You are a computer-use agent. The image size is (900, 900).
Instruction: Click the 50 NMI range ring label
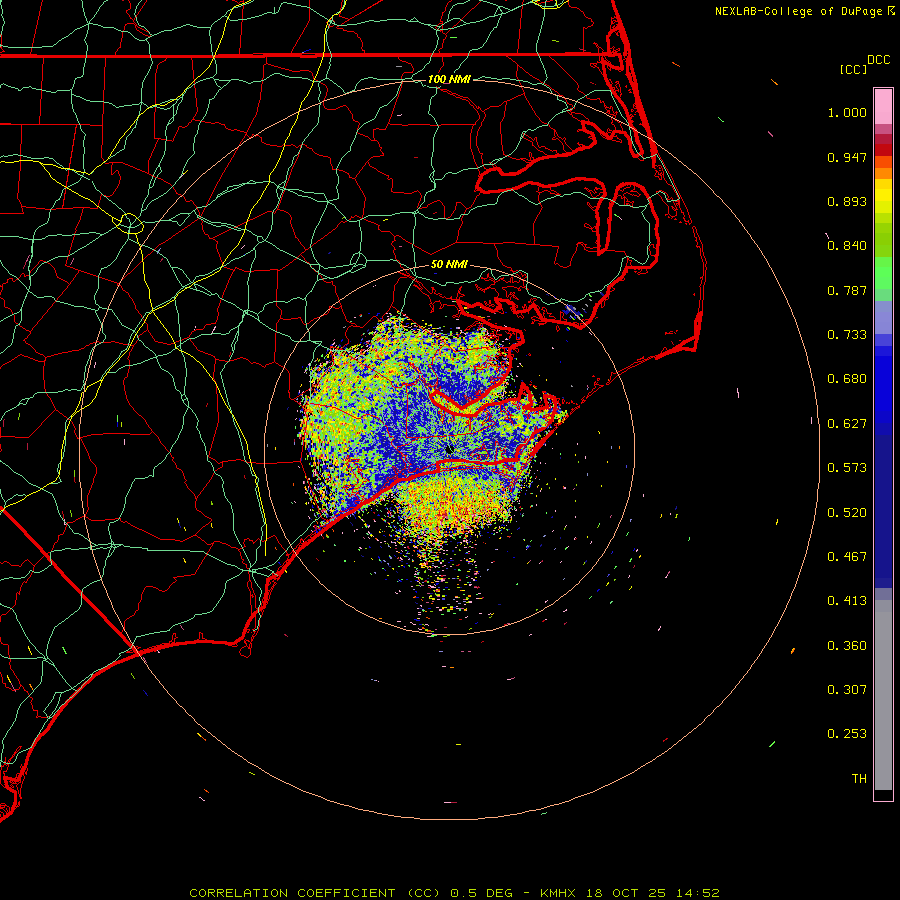point(449,264)
